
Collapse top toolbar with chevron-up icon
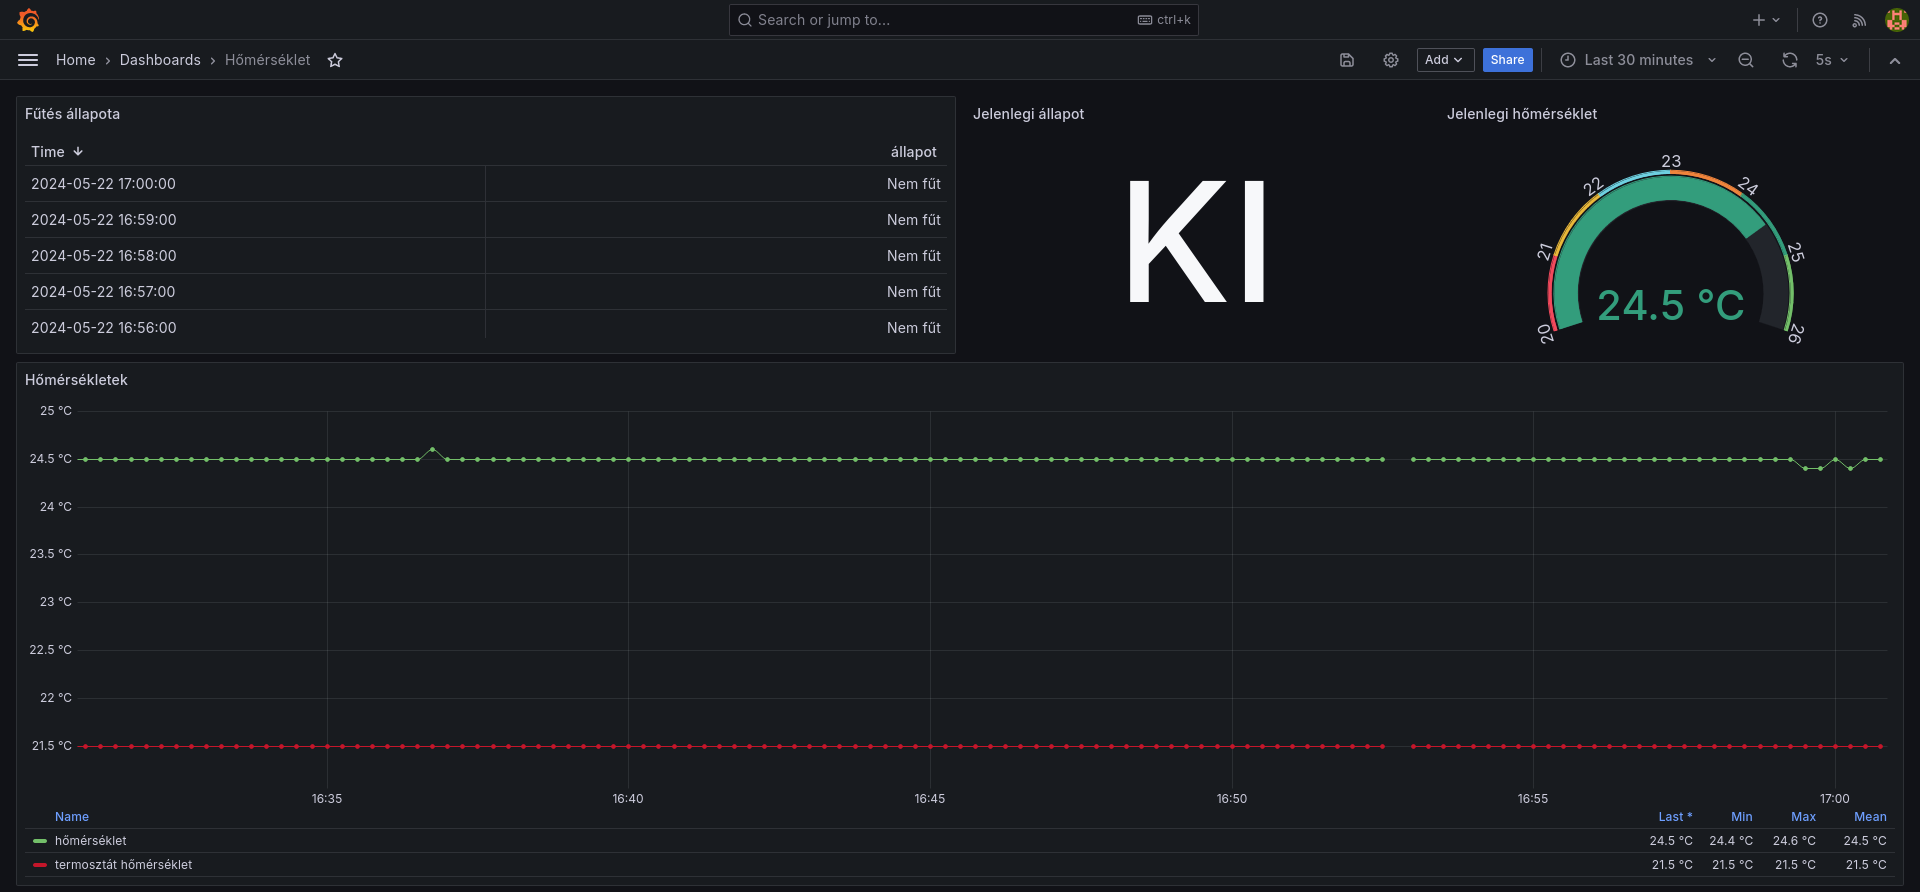[1895, 60]
